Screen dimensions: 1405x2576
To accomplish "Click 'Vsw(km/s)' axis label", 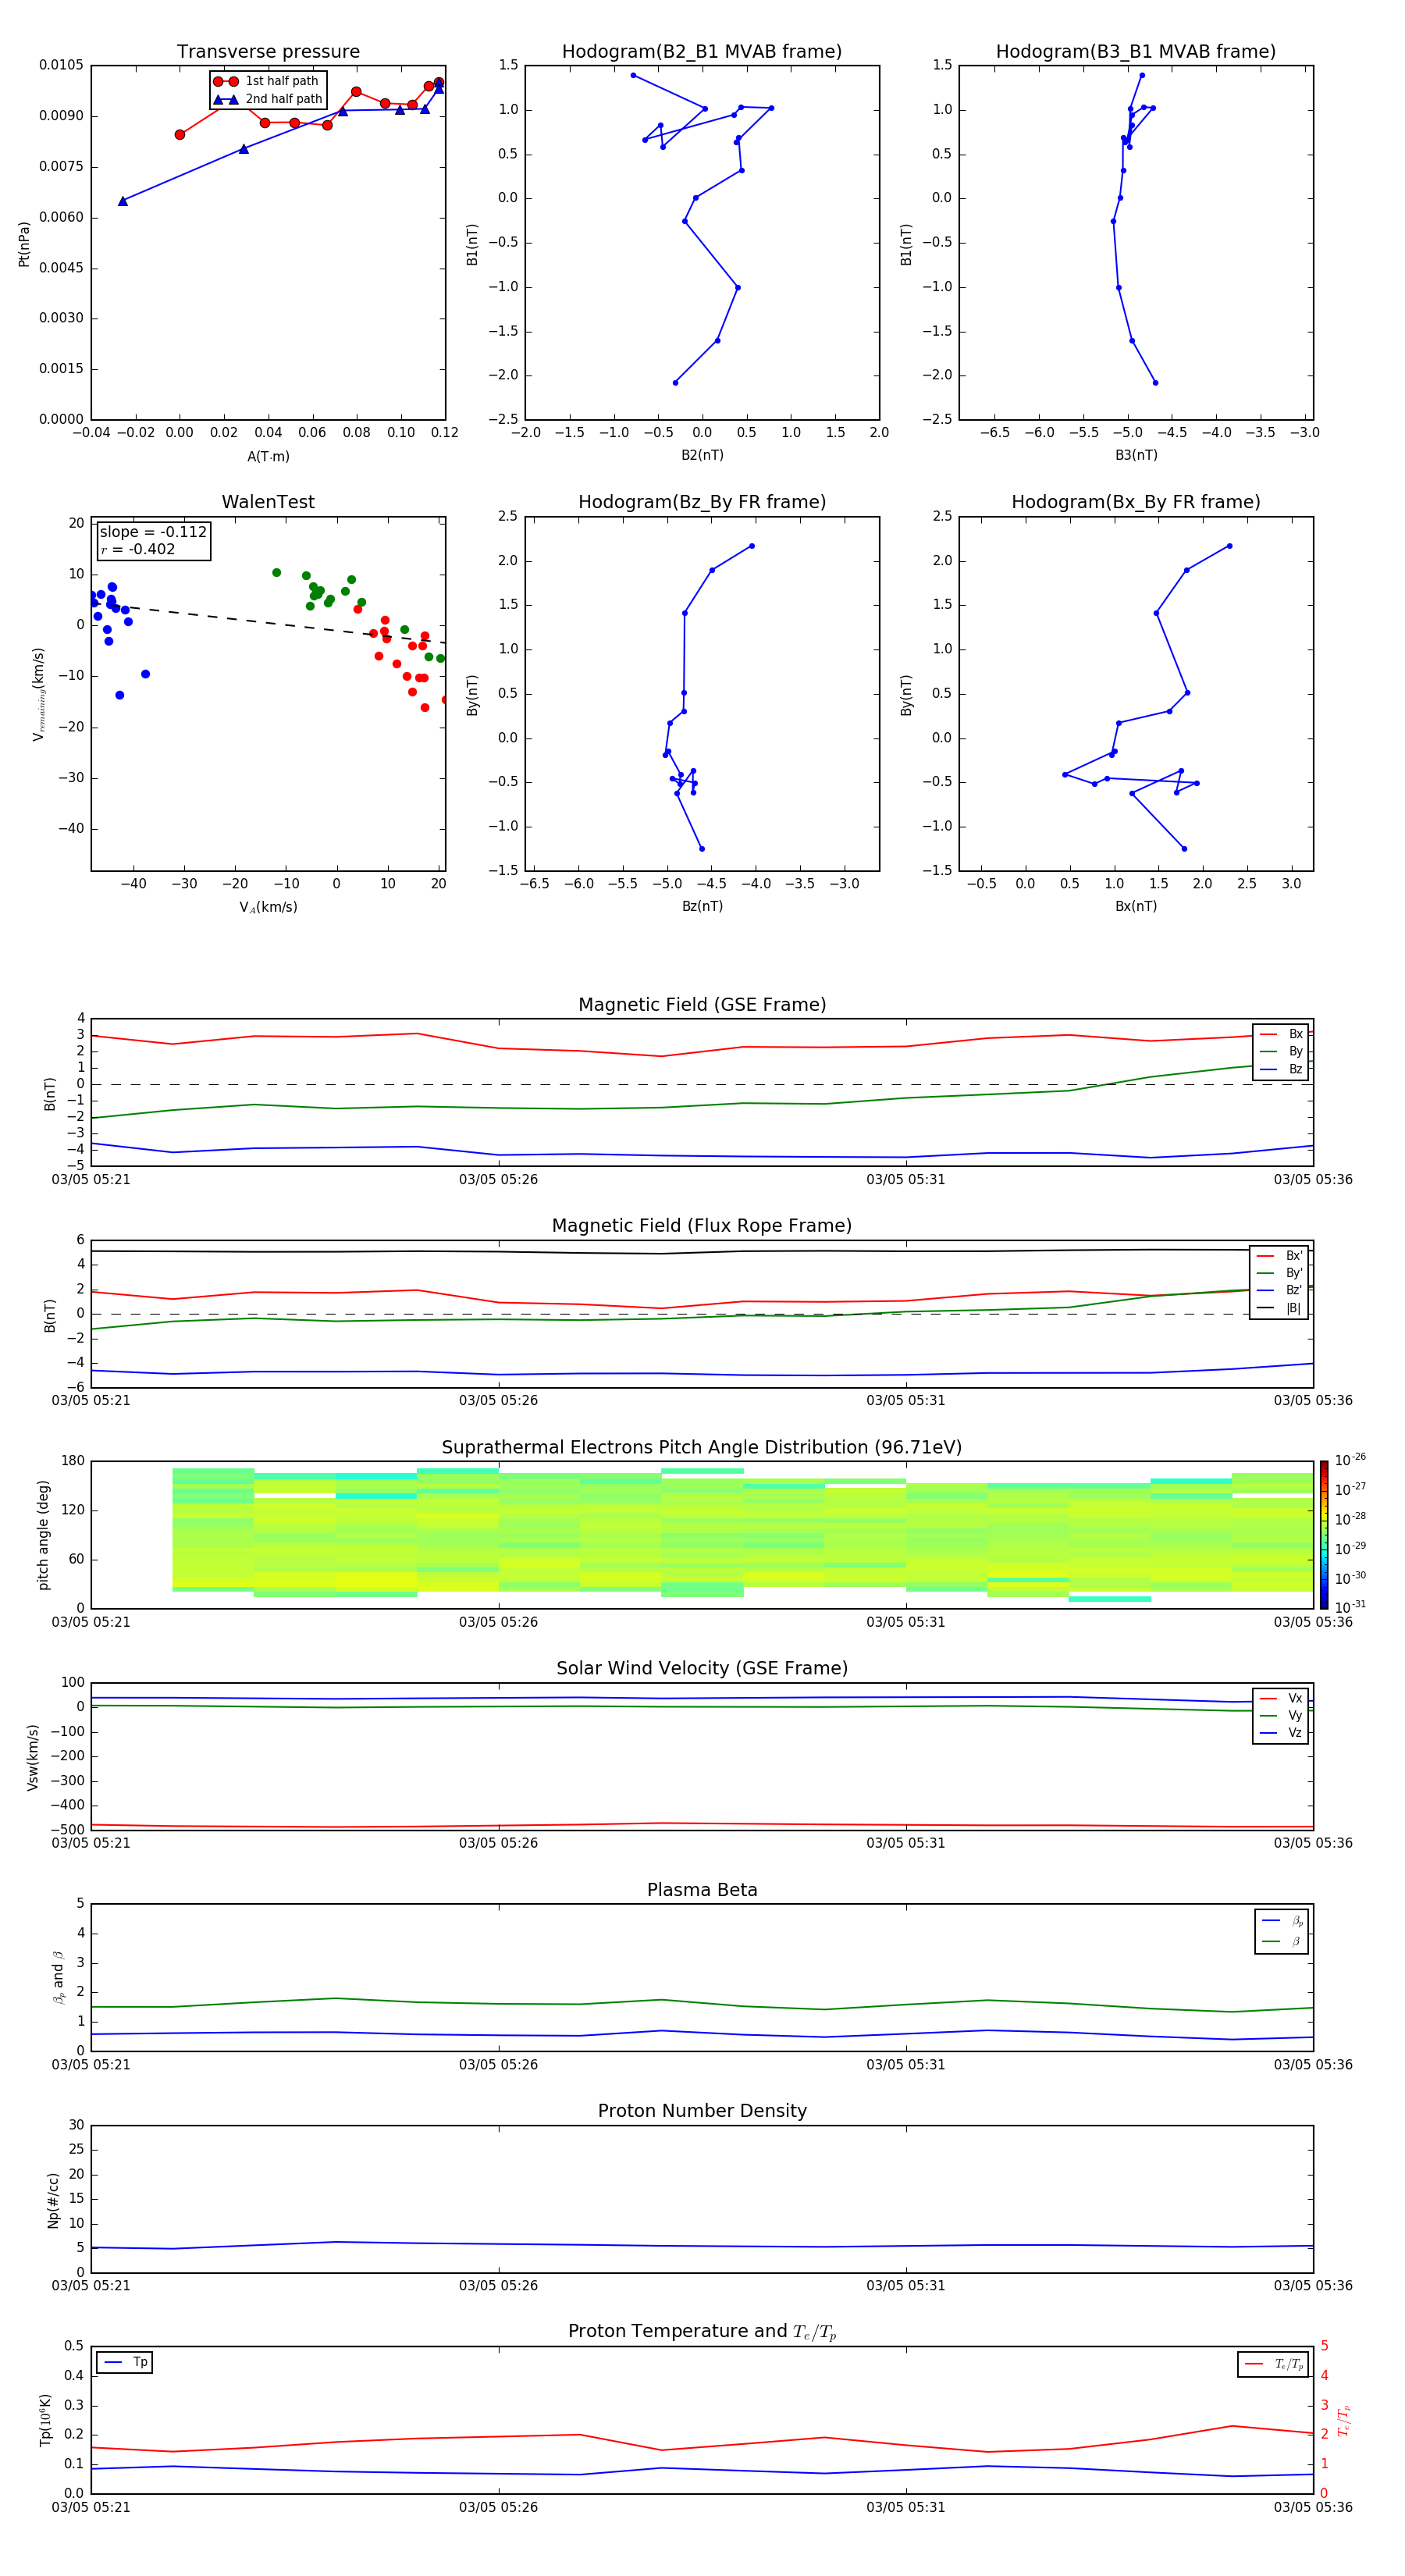I will (33, 1757).
